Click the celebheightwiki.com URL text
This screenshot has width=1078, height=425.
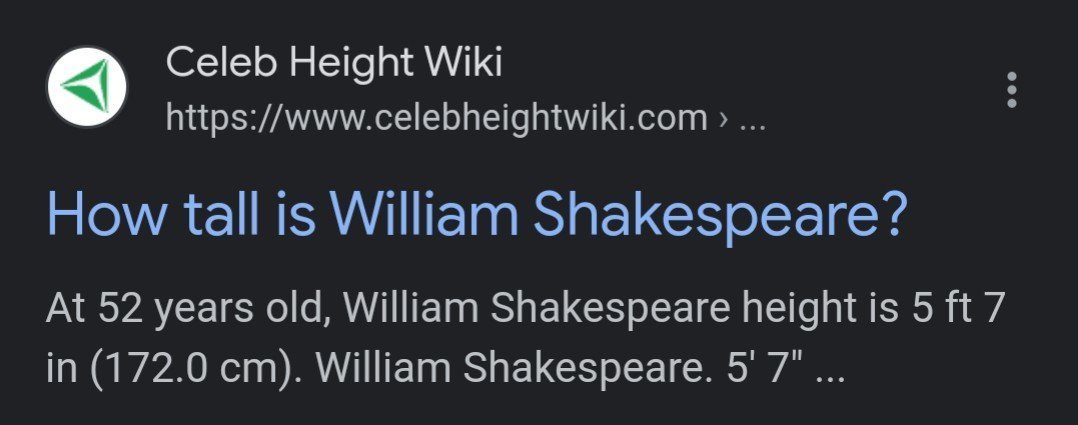pyautogui.click(x=437, y=118)
